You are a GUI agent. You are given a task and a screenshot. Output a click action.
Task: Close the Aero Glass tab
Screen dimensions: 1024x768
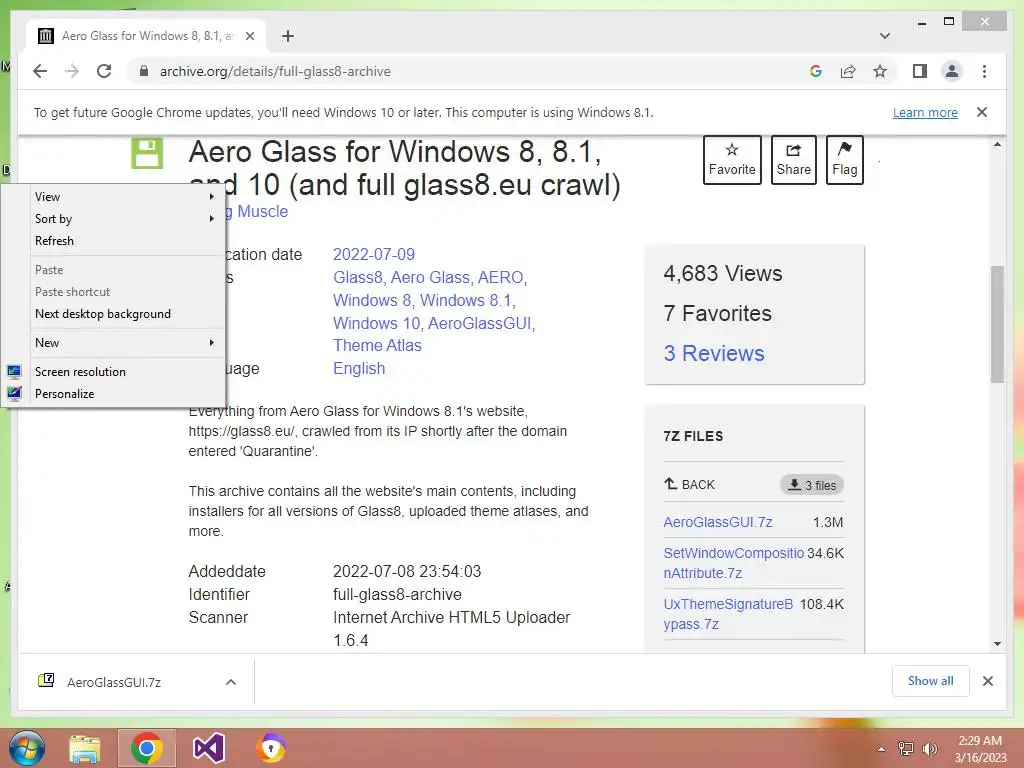(x=249, y=36)
